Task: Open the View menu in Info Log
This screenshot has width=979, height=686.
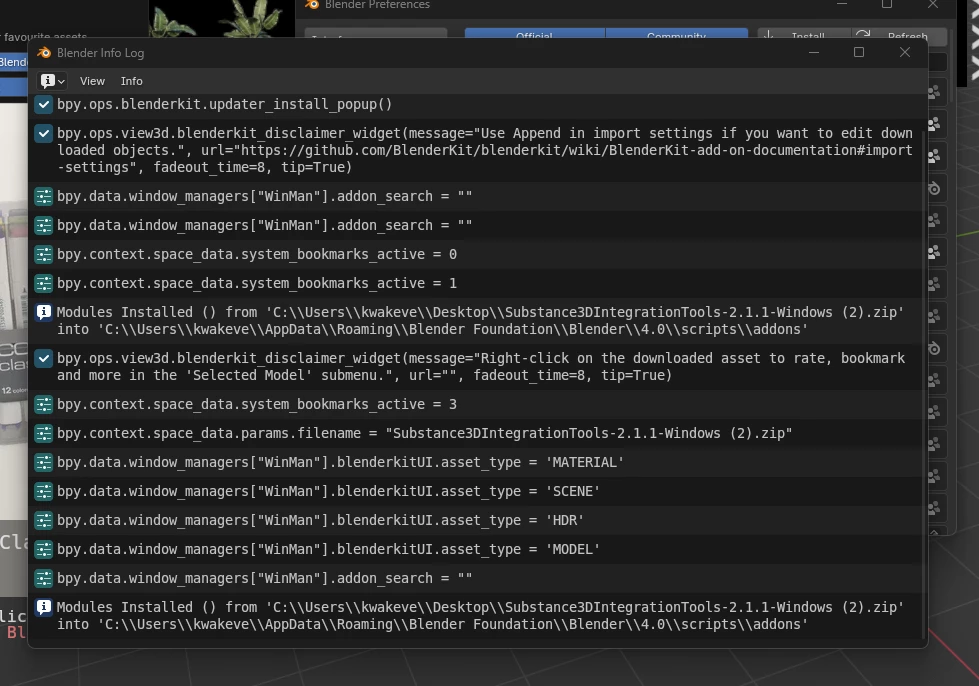Action: point(92,81)
